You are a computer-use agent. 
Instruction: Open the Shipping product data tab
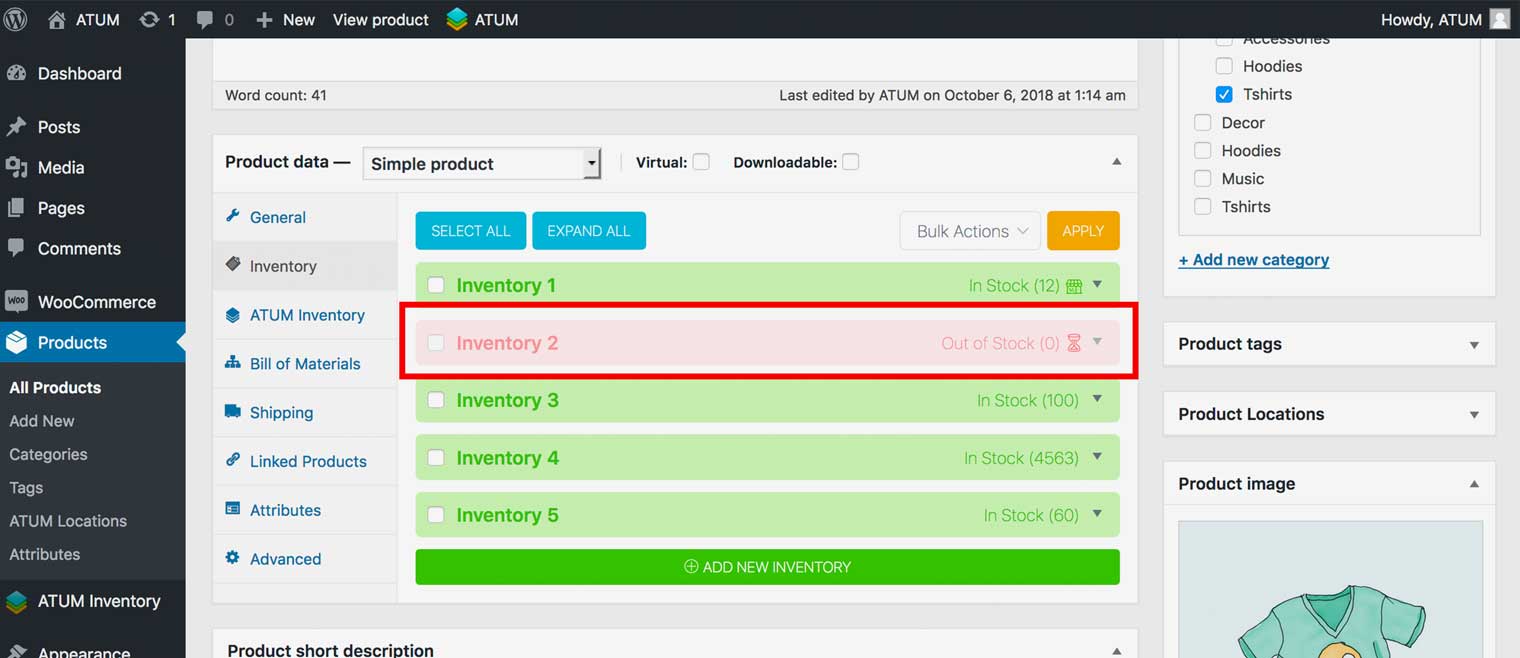pos(281,412)
